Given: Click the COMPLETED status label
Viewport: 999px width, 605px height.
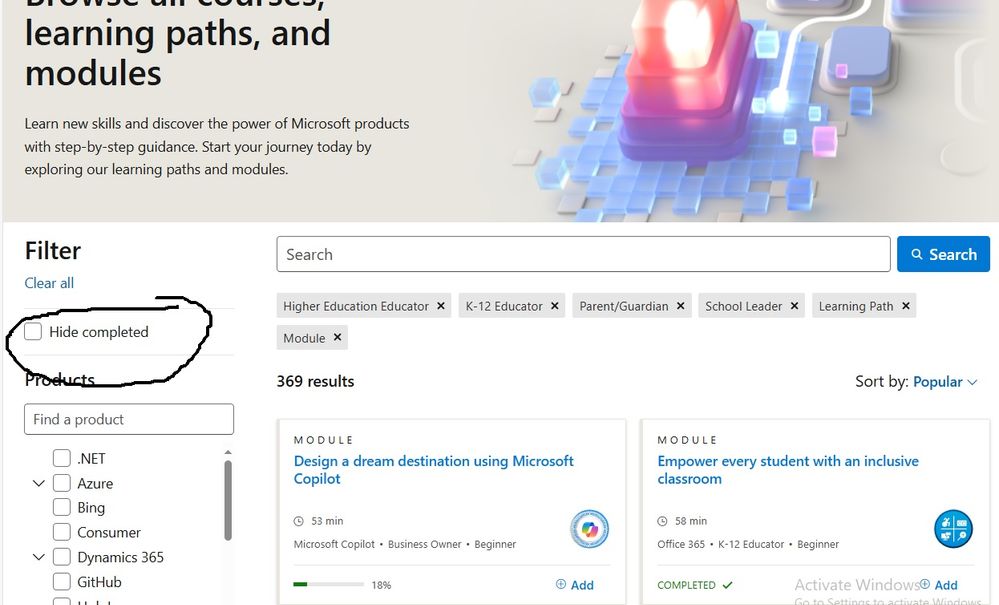Looking at the screenshot, I should 686,585.
